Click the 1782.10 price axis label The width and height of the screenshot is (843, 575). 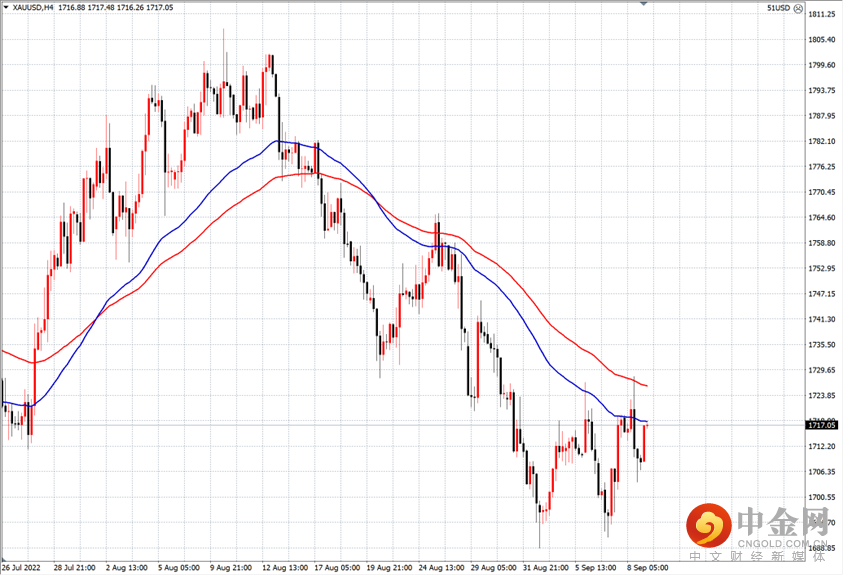click(x=821, y=141)
